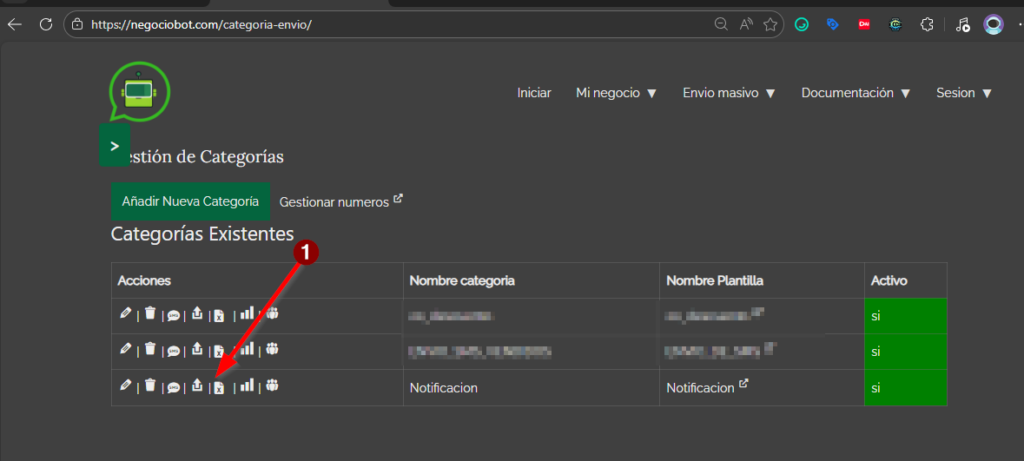
Task: Edit the Notificacion category with pencil icon
Action: click(x=125, y=386)
